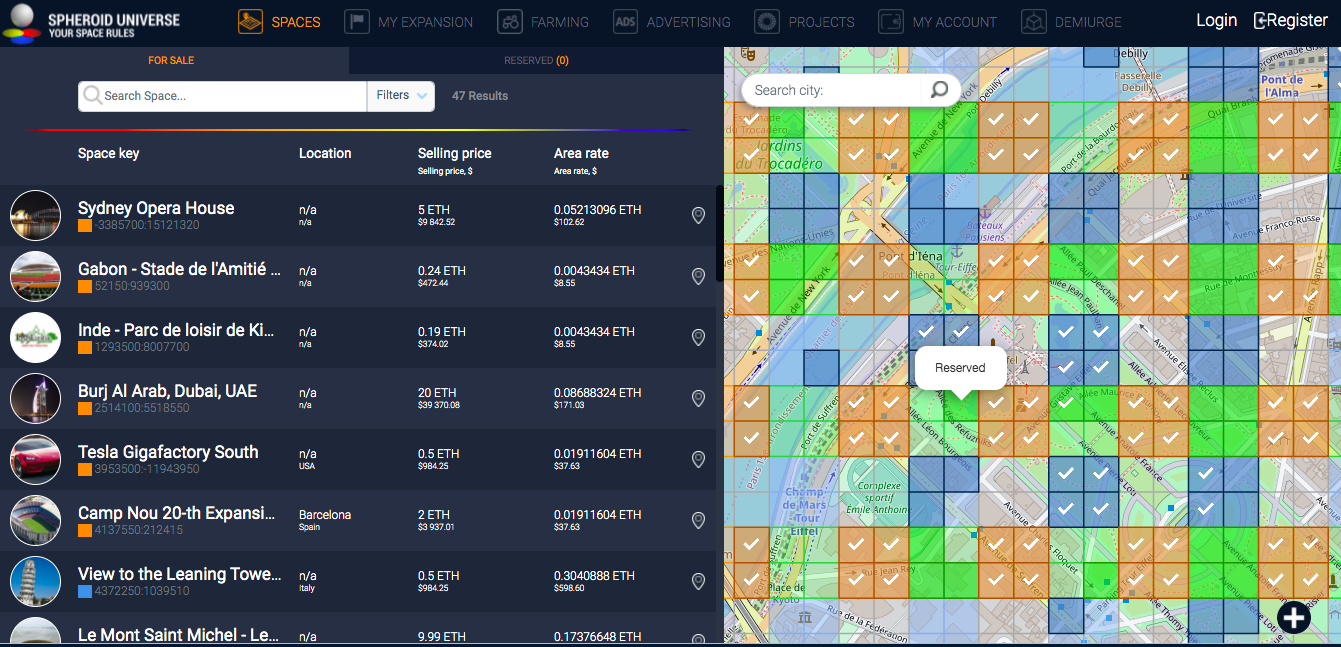This screenshot has width=1341, height=647.
Task: Click the city search magnifier icon
Action: (x=939, y=90)
